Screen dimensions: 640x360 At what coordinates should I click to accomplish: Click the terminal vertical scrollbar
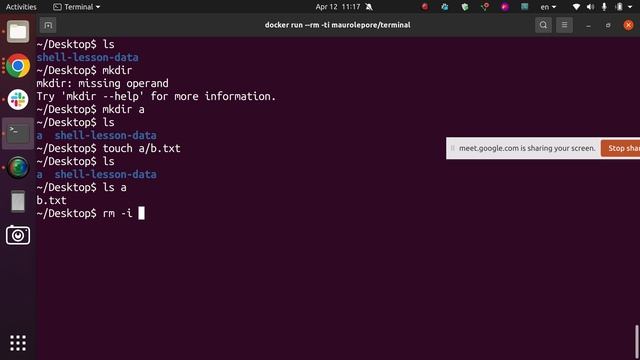point(637,342)
